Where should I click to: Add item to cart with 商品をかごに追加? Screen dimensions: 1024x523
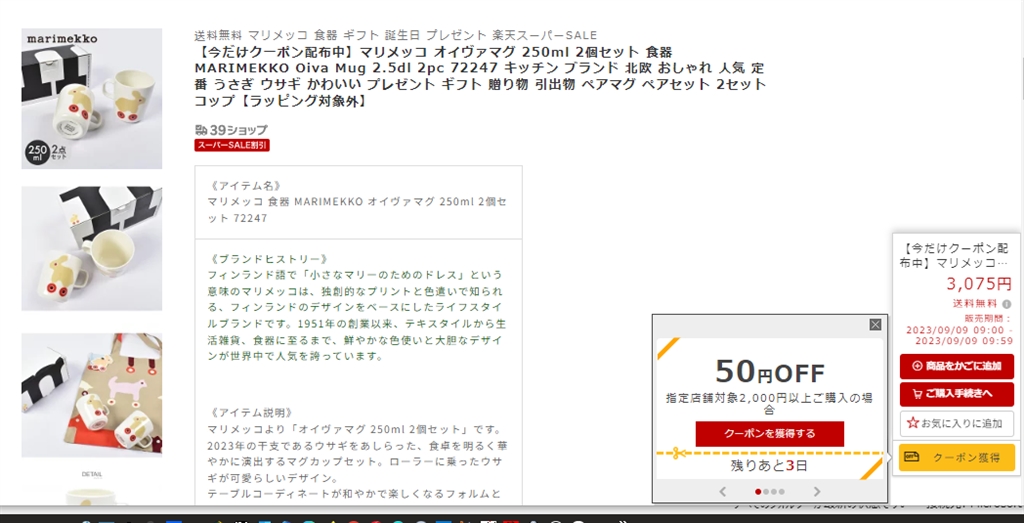957,366
